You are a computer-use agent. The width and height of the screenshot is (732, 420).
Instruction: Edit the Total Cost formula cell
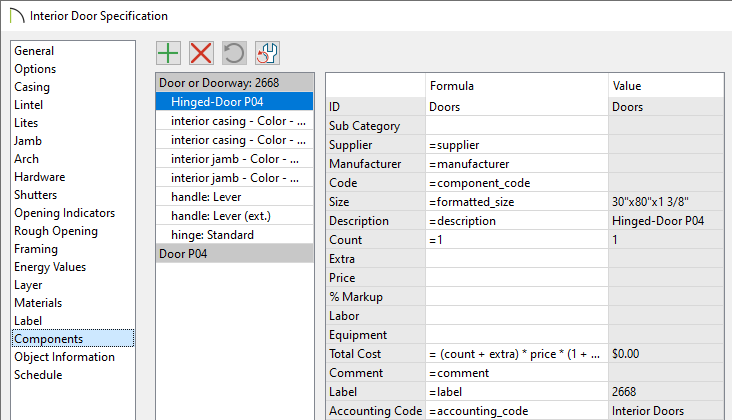pos(517,354)
